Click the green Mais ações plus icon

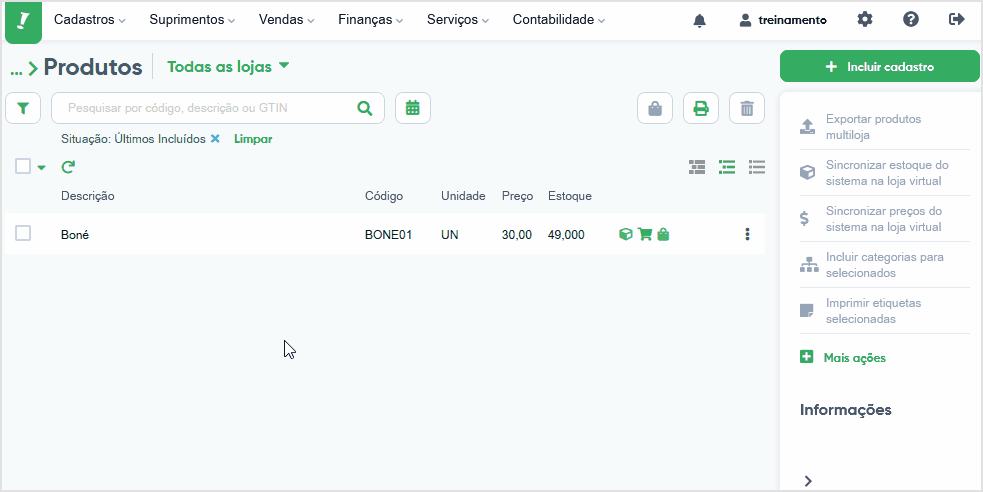tap(807, 357)
